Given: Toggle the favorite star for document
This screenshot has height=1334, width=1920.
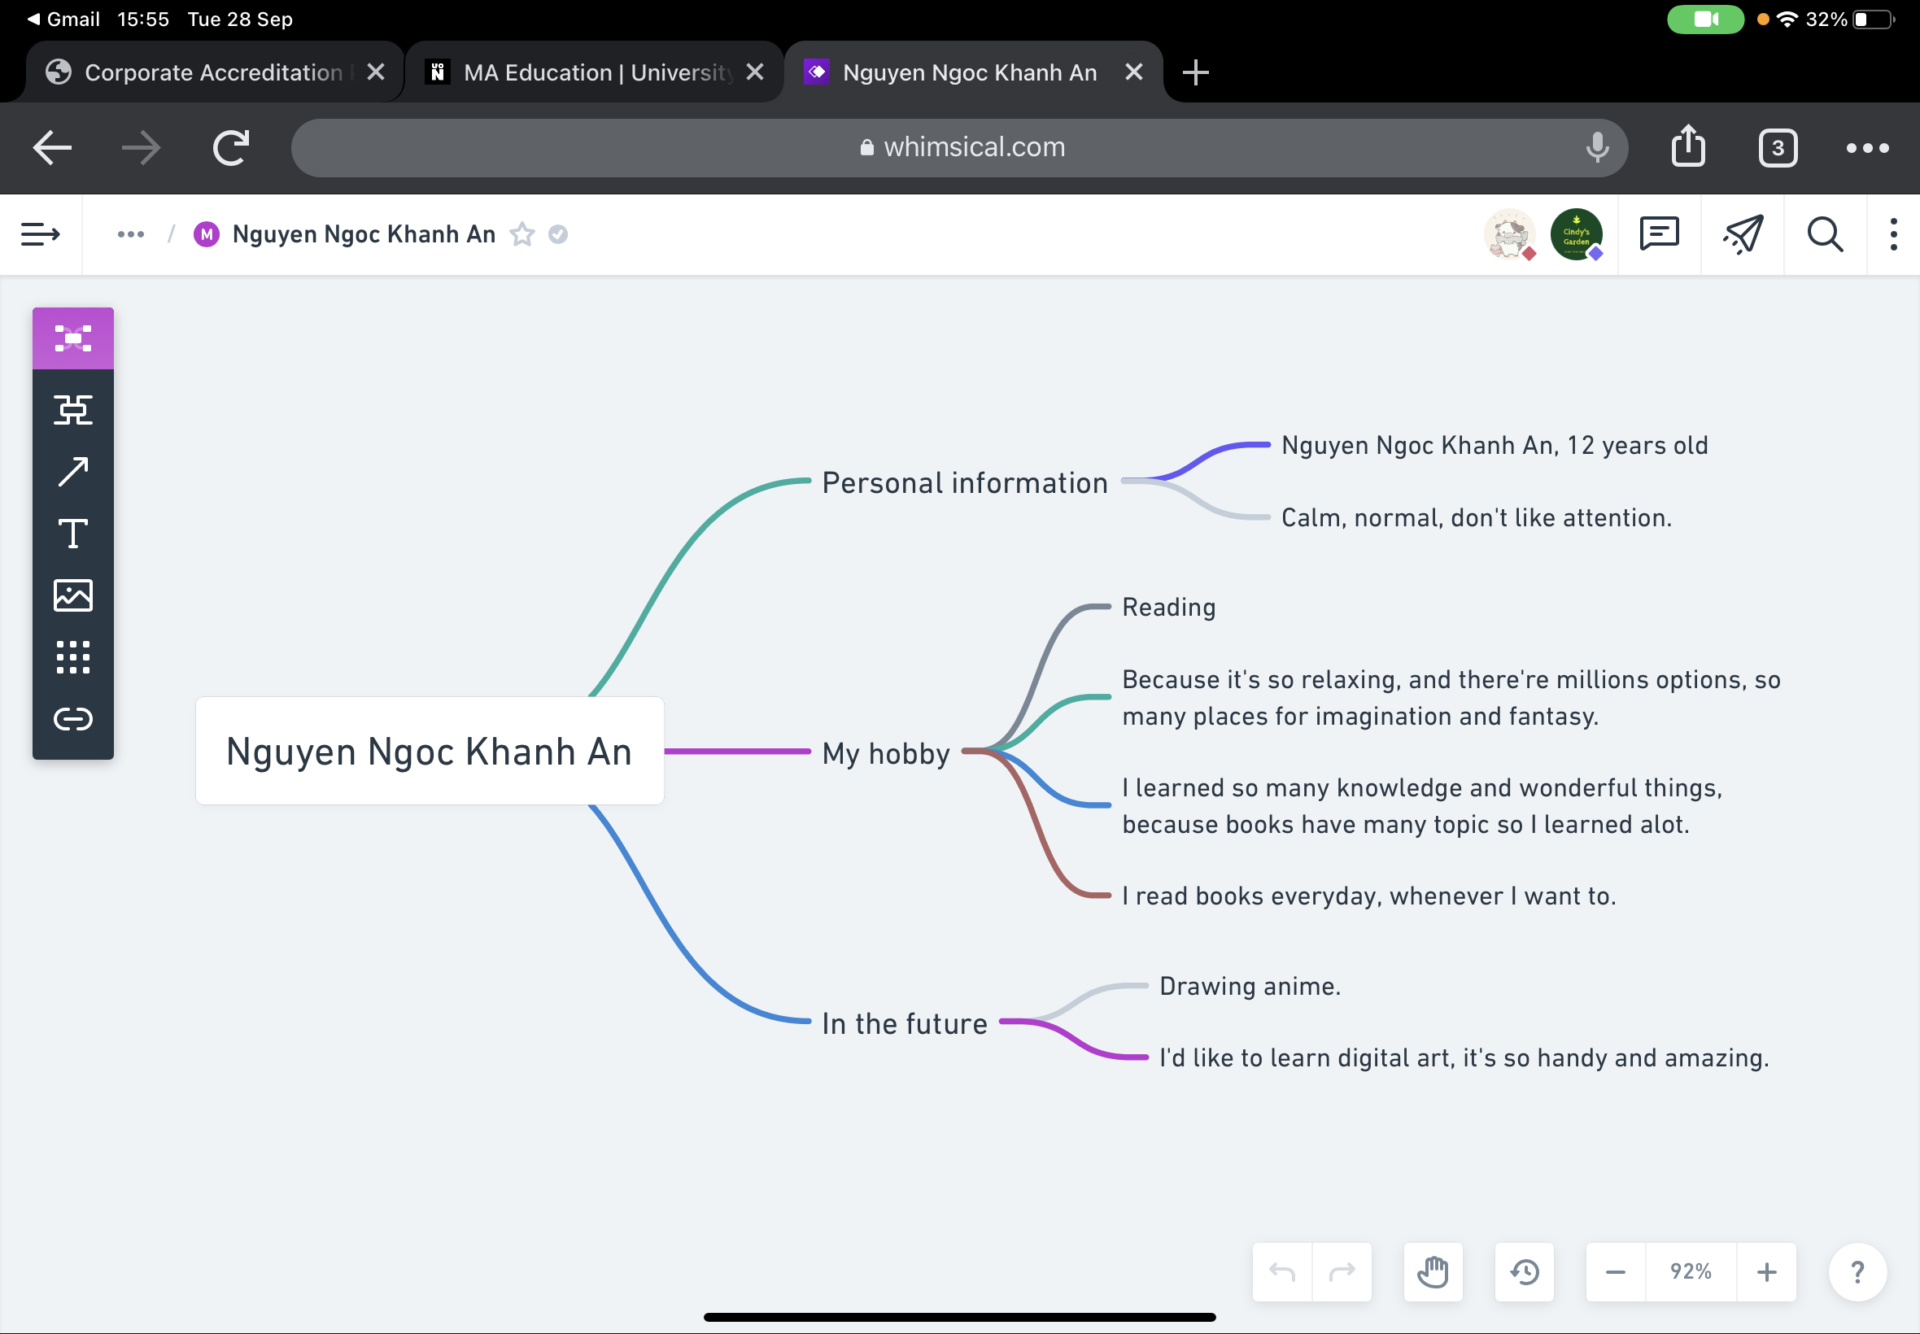Looking at the screenshot, I should coord(522,234).
